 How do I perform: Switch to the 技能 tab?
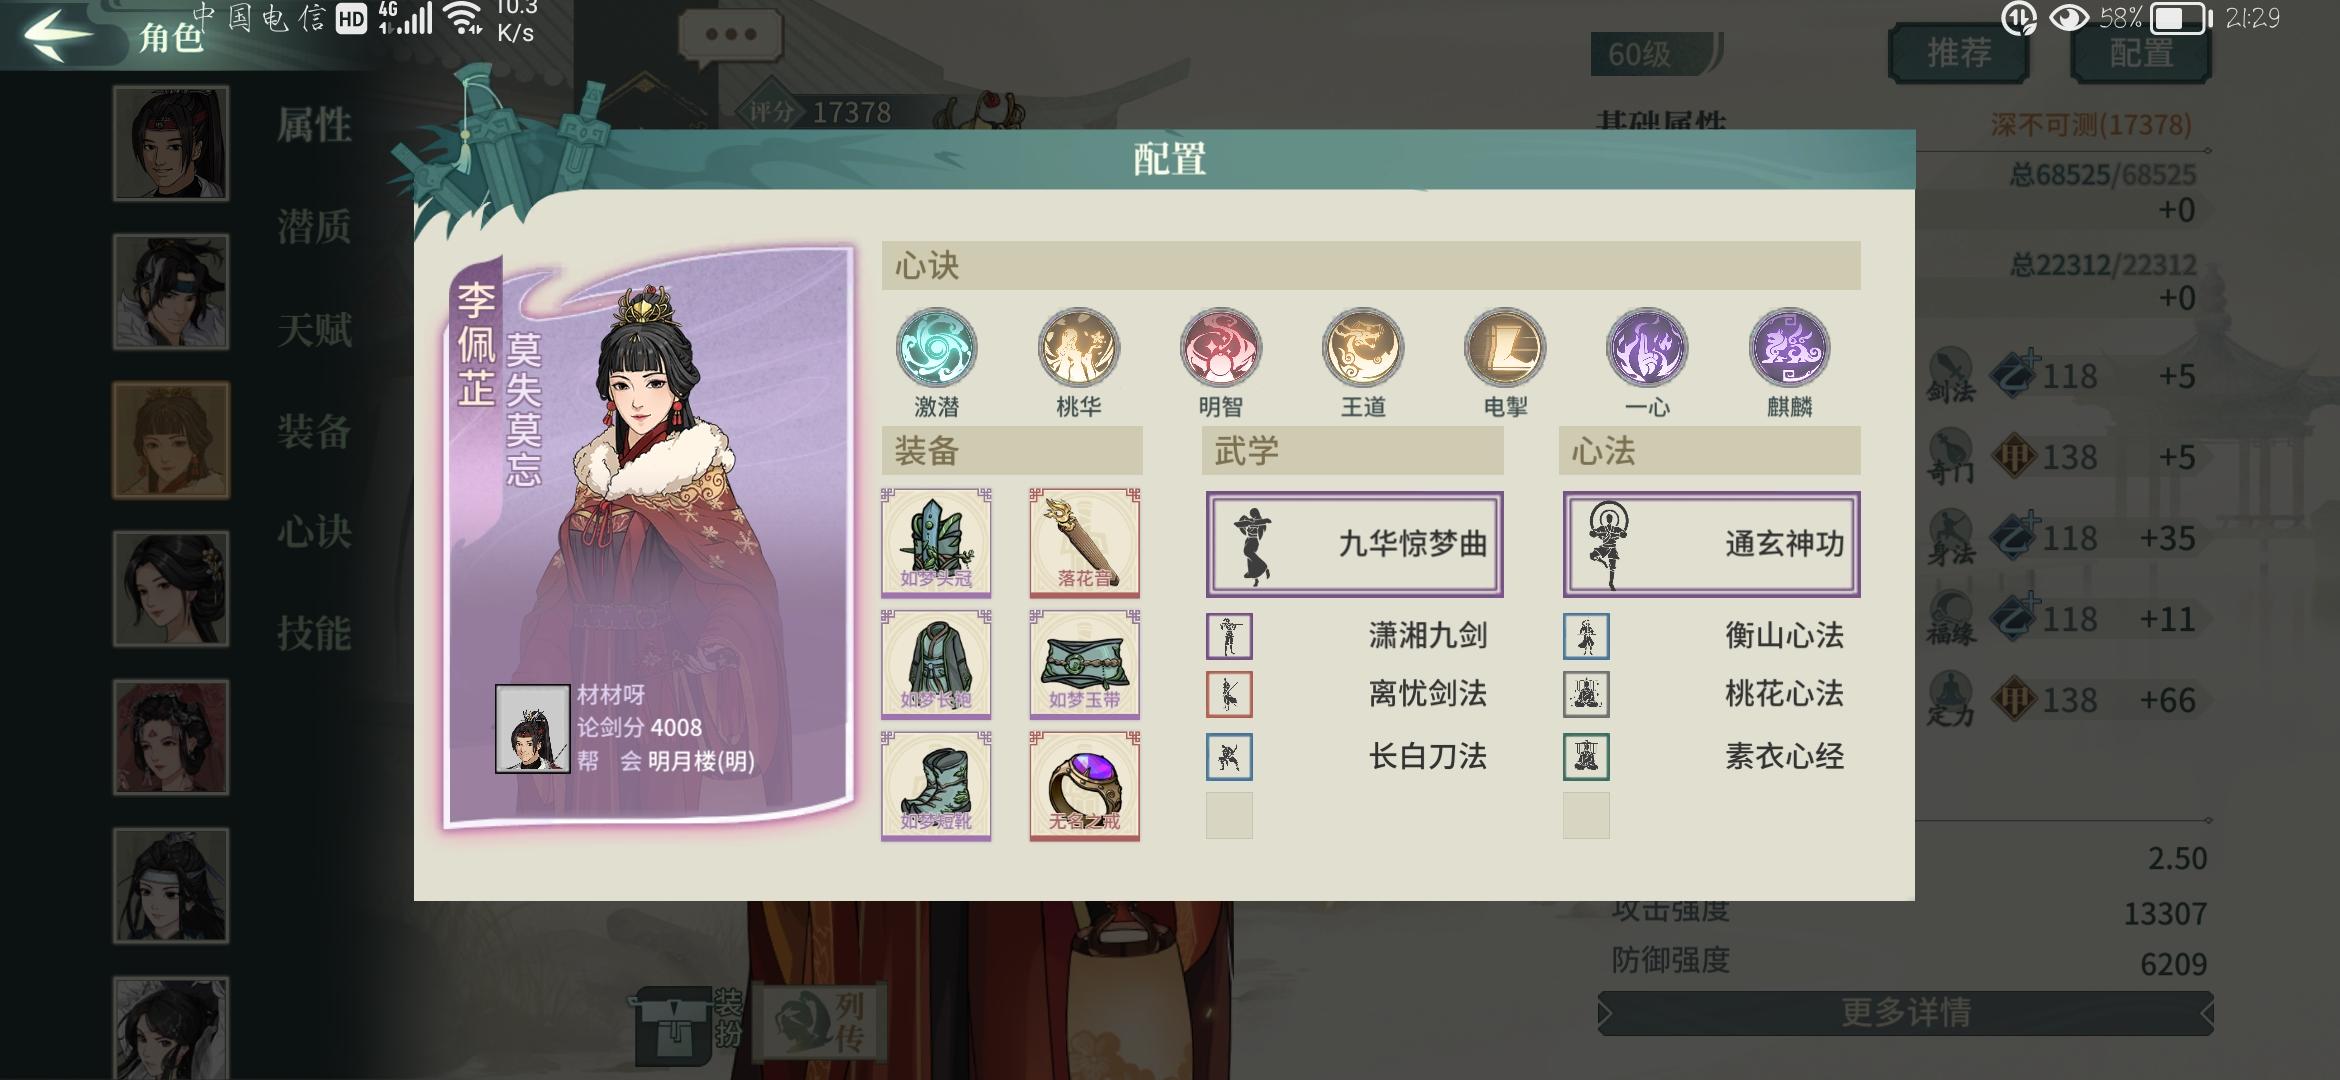pos(314,633)
